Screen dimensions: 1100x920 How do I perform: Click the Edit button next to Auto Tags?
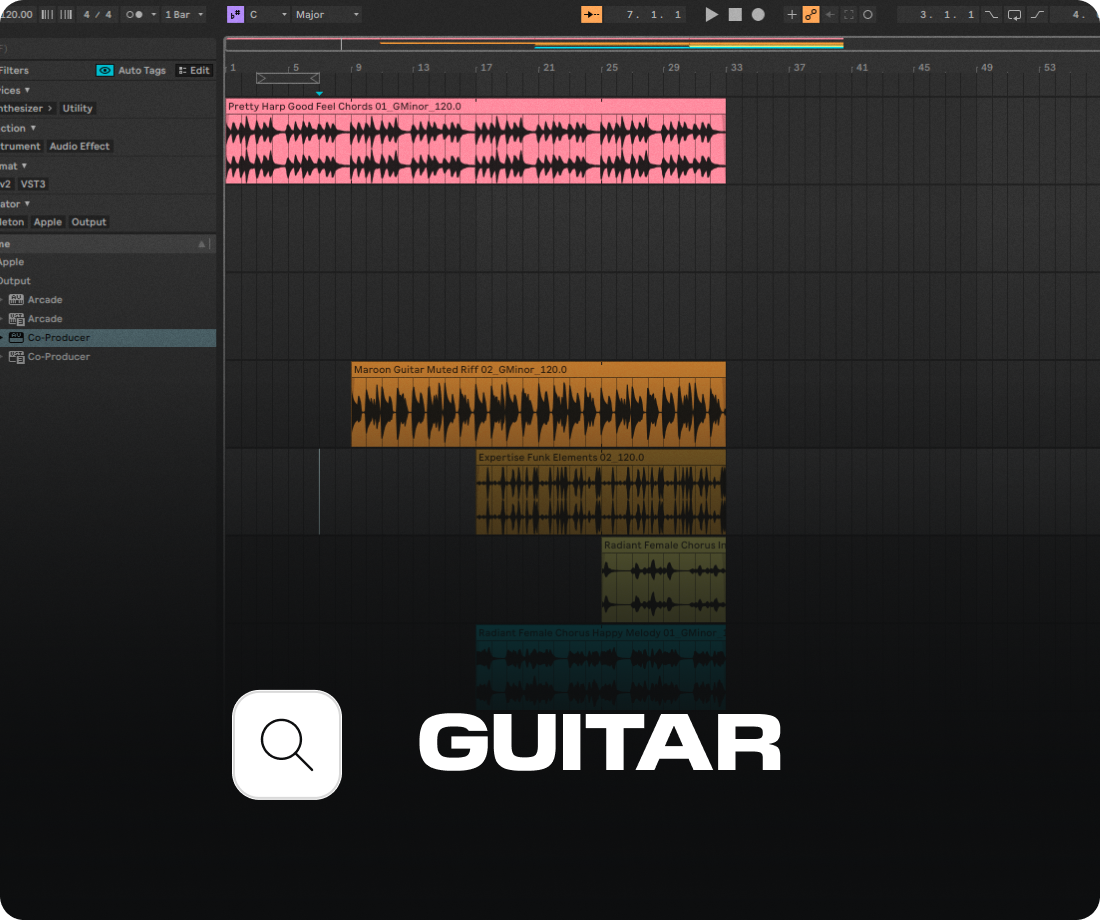coord(194,70)
